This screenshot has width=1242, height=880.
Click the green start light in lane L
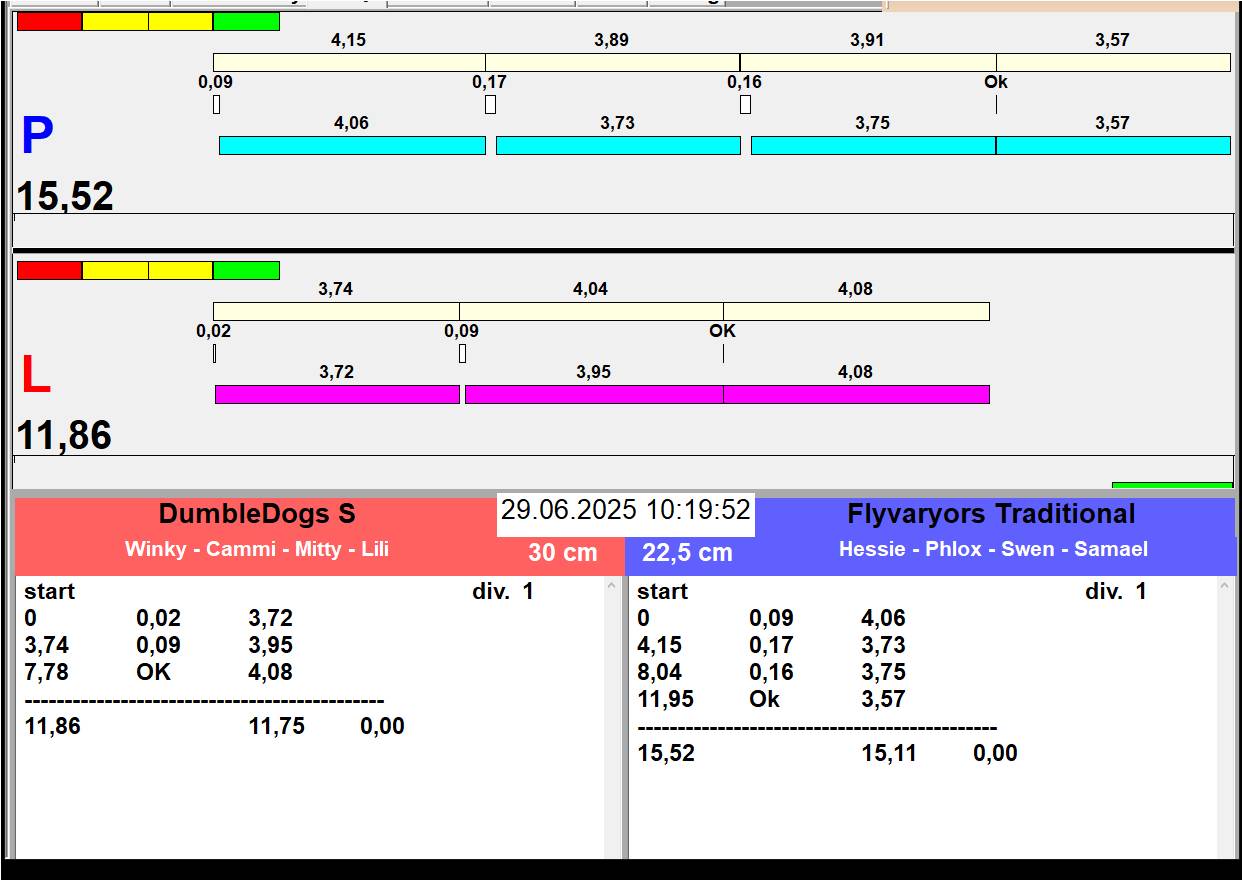tap(246, 271)
